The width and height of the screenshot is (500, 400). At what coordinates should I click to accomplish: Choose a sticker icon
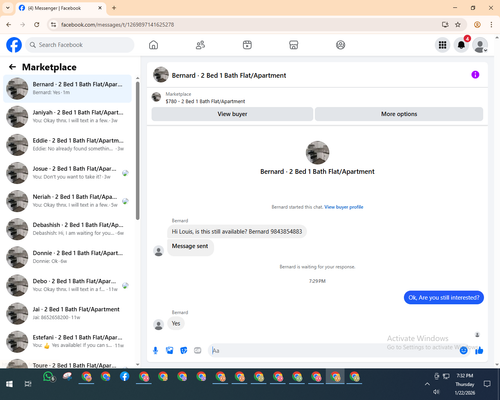pos(183,350)
